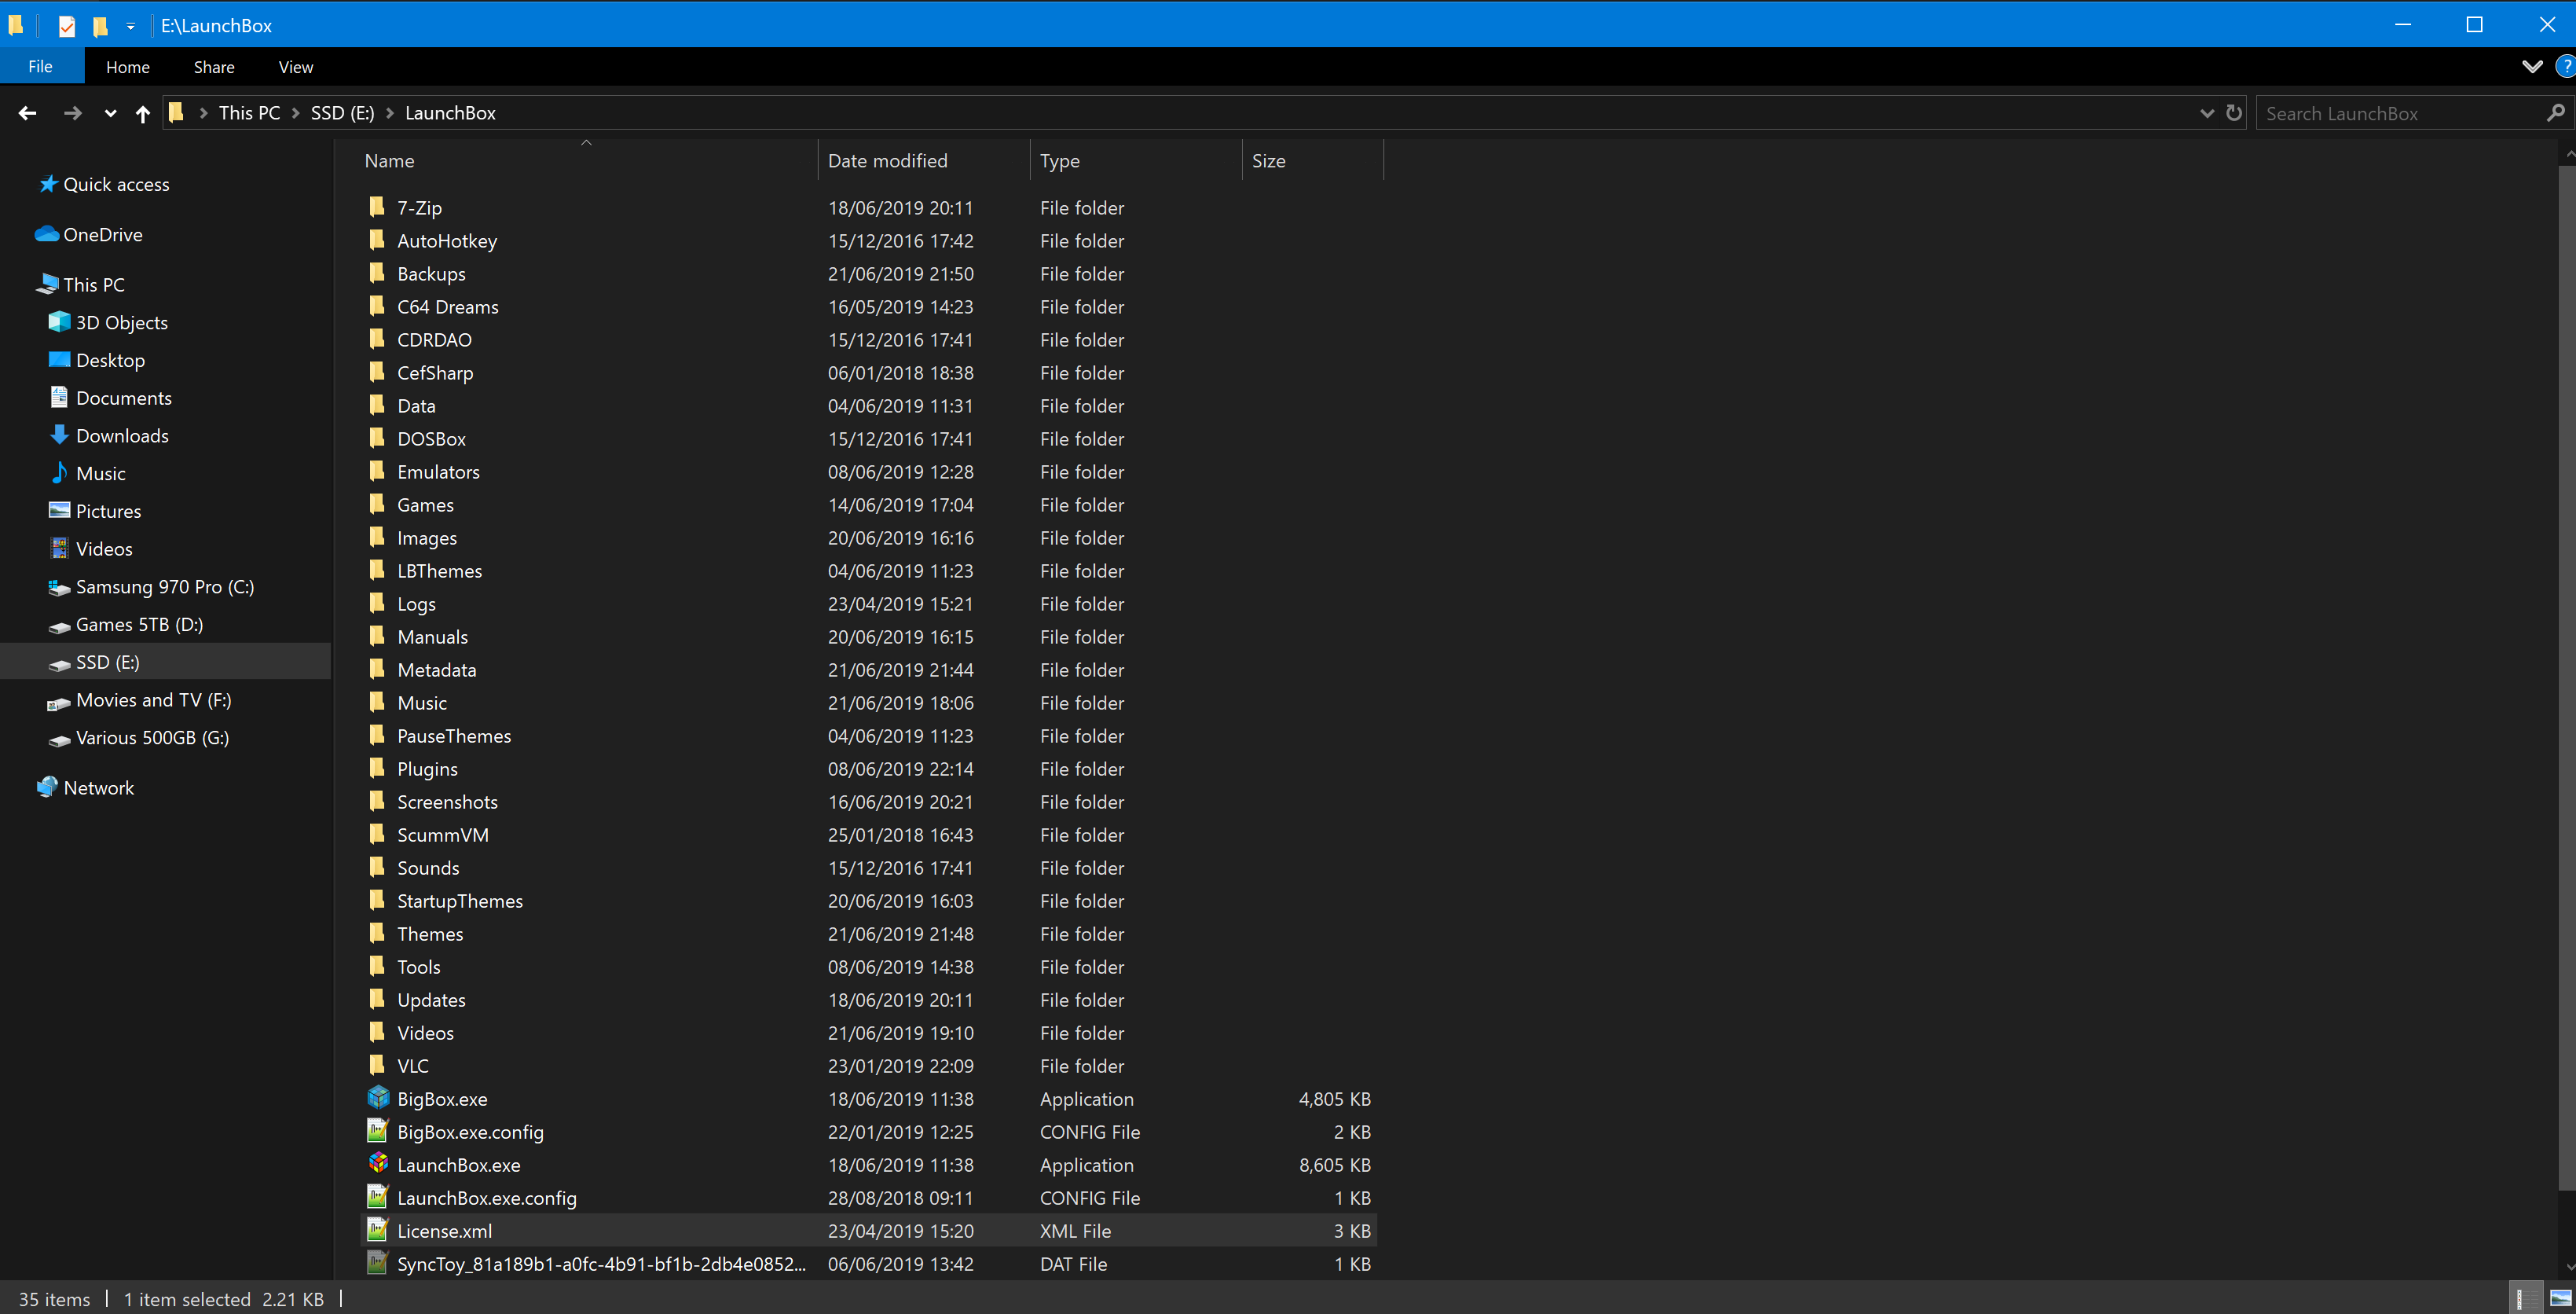2576x1314 pixels.
Task: Click the LaunchBox.exe application icon
Action: pos(378,1164)
